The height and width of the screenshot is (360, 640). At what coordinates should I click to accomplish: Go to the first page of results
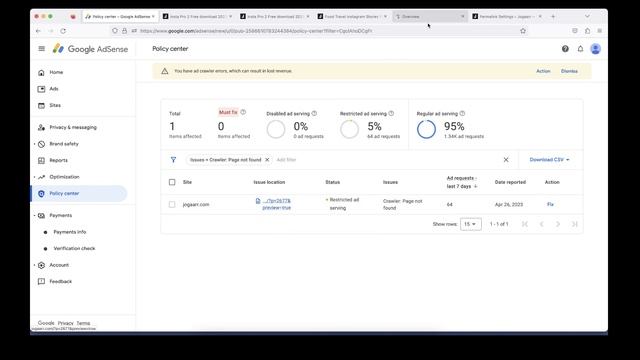524,224
